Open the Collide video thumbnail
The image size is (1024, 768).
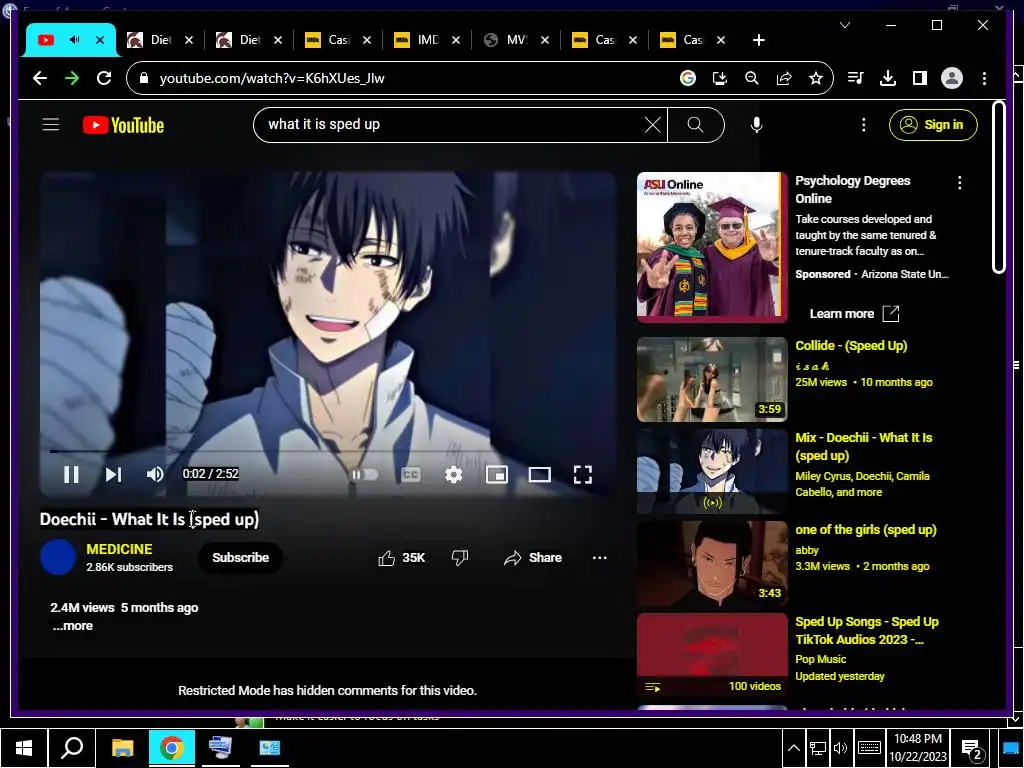pyautogui.click(x=712, y=379)
